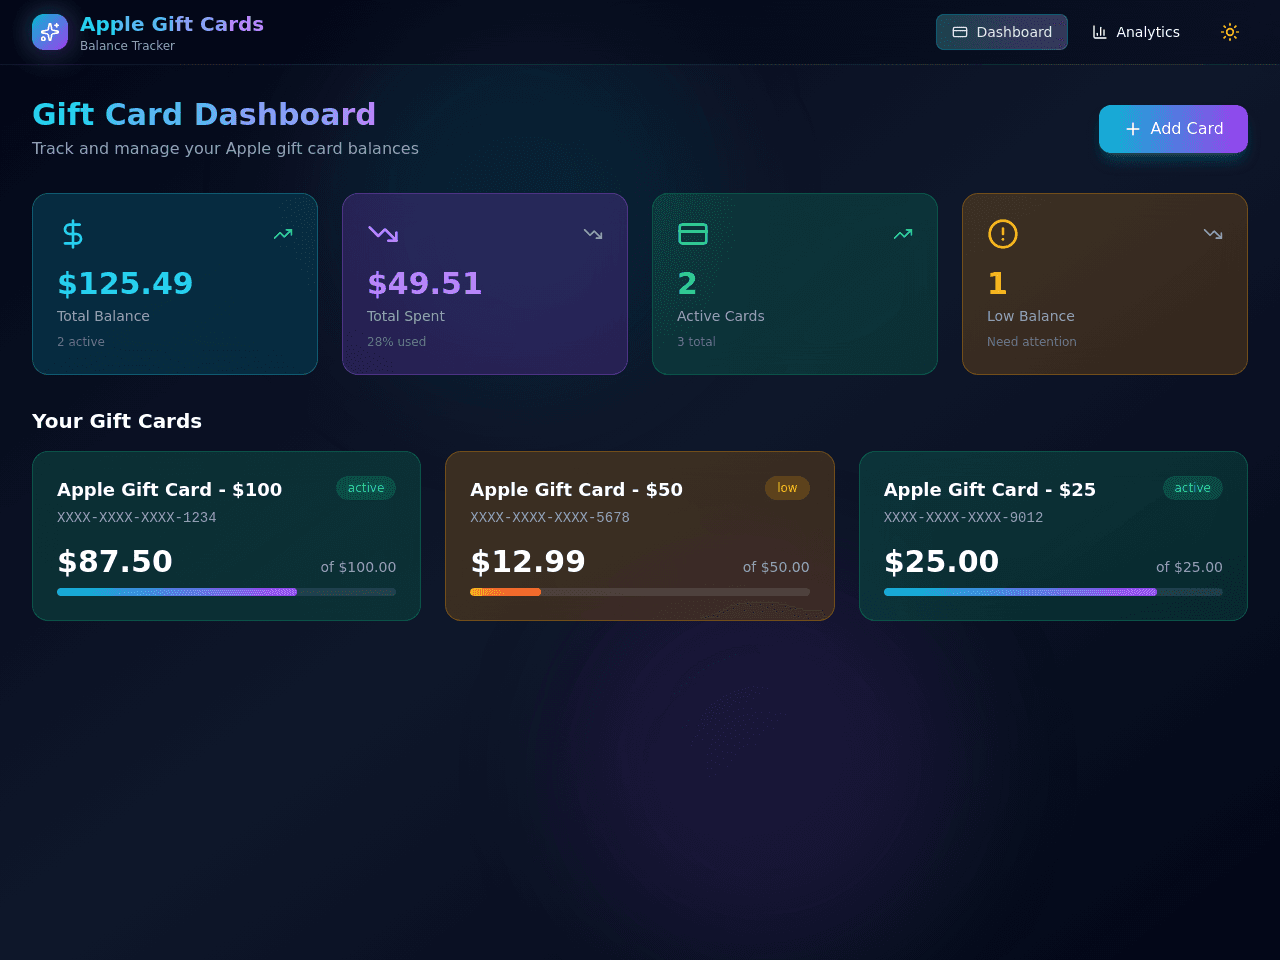Open the Apple Gift Card - $100 card
This screenshot has width=1280, height=960.
[x=226, y=536]
